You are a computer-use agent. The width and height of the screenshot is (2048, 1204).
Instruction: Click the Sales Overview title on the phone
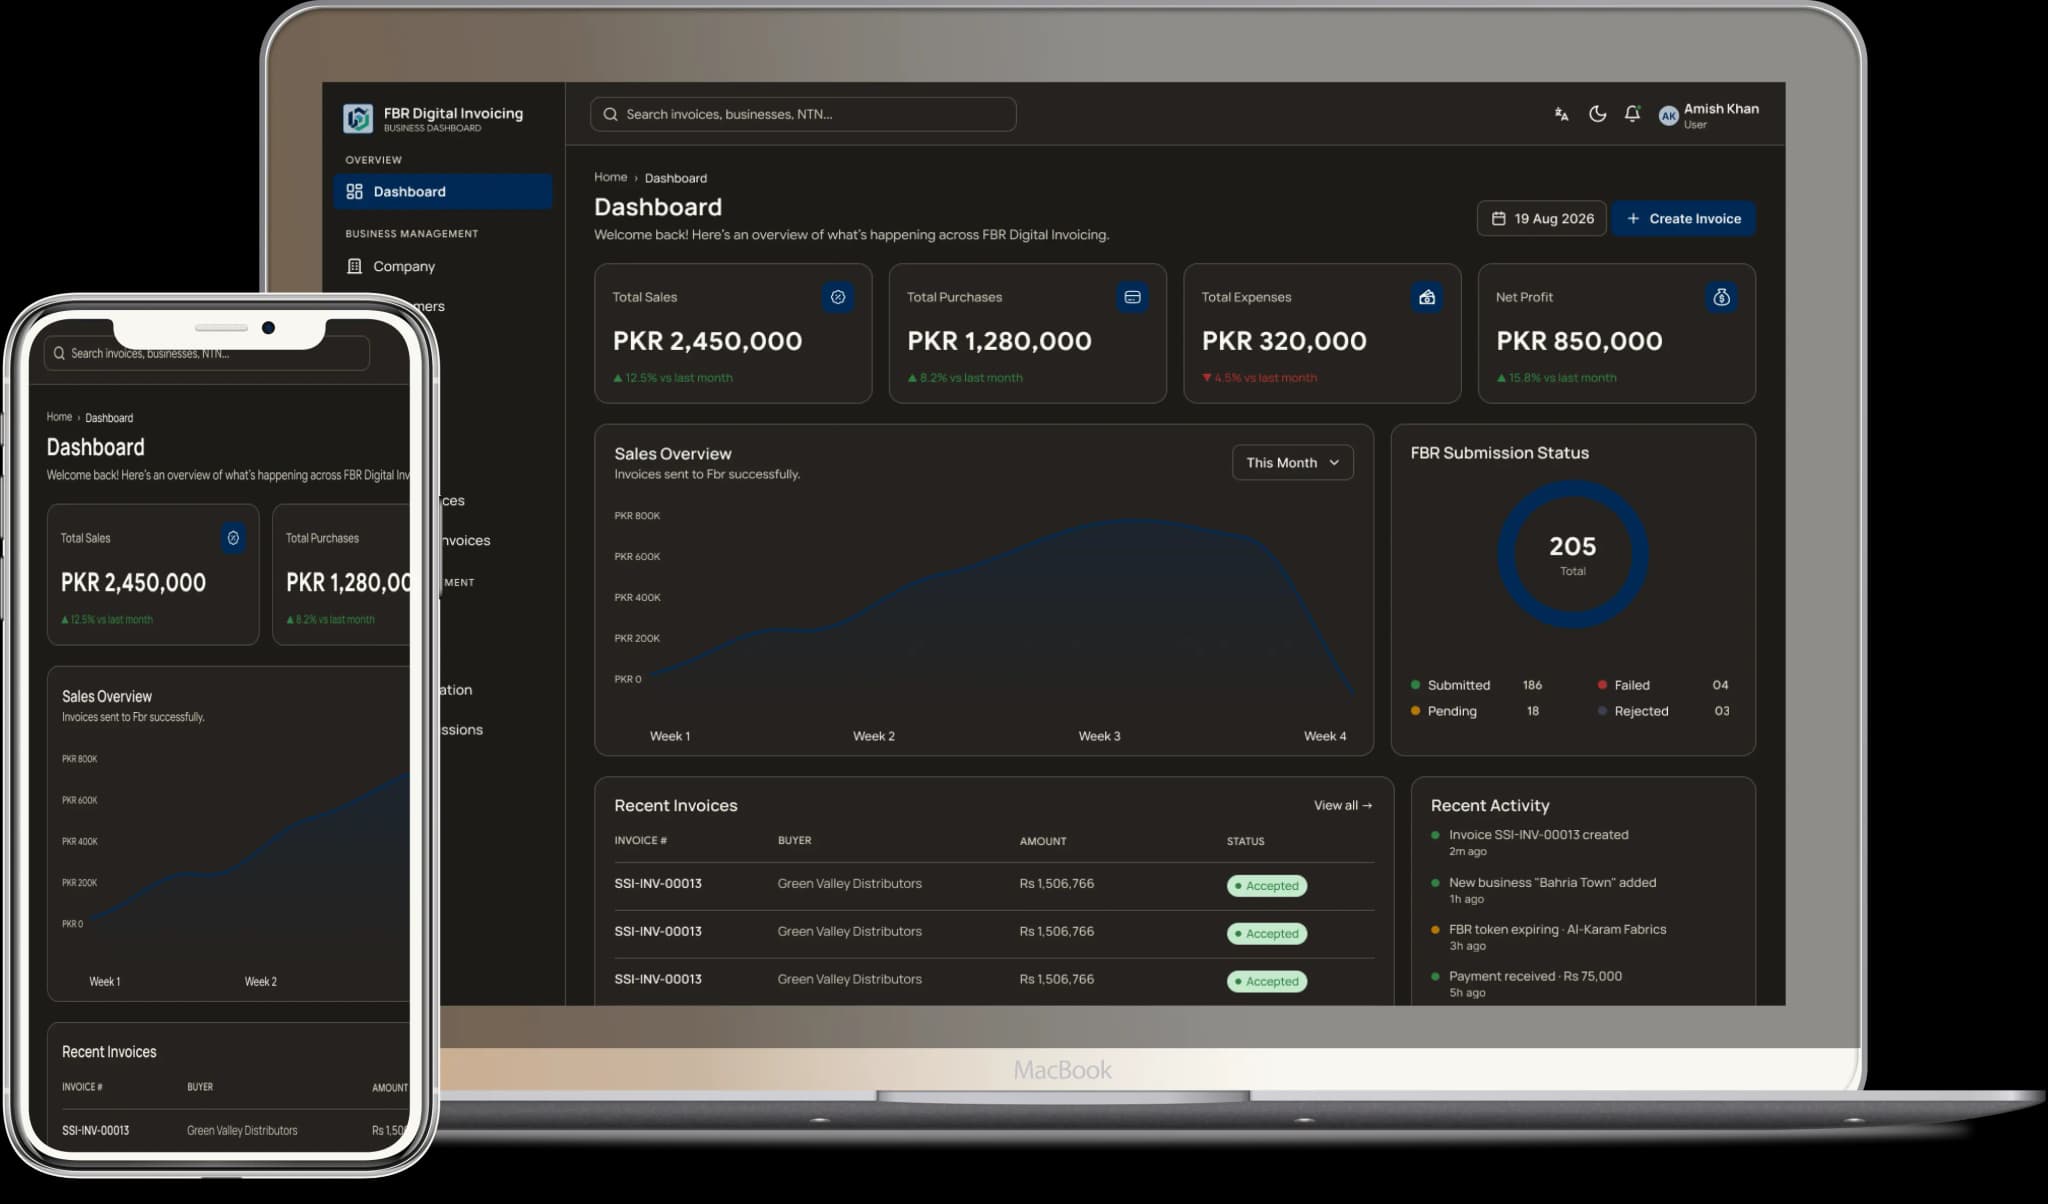(107, 697)
